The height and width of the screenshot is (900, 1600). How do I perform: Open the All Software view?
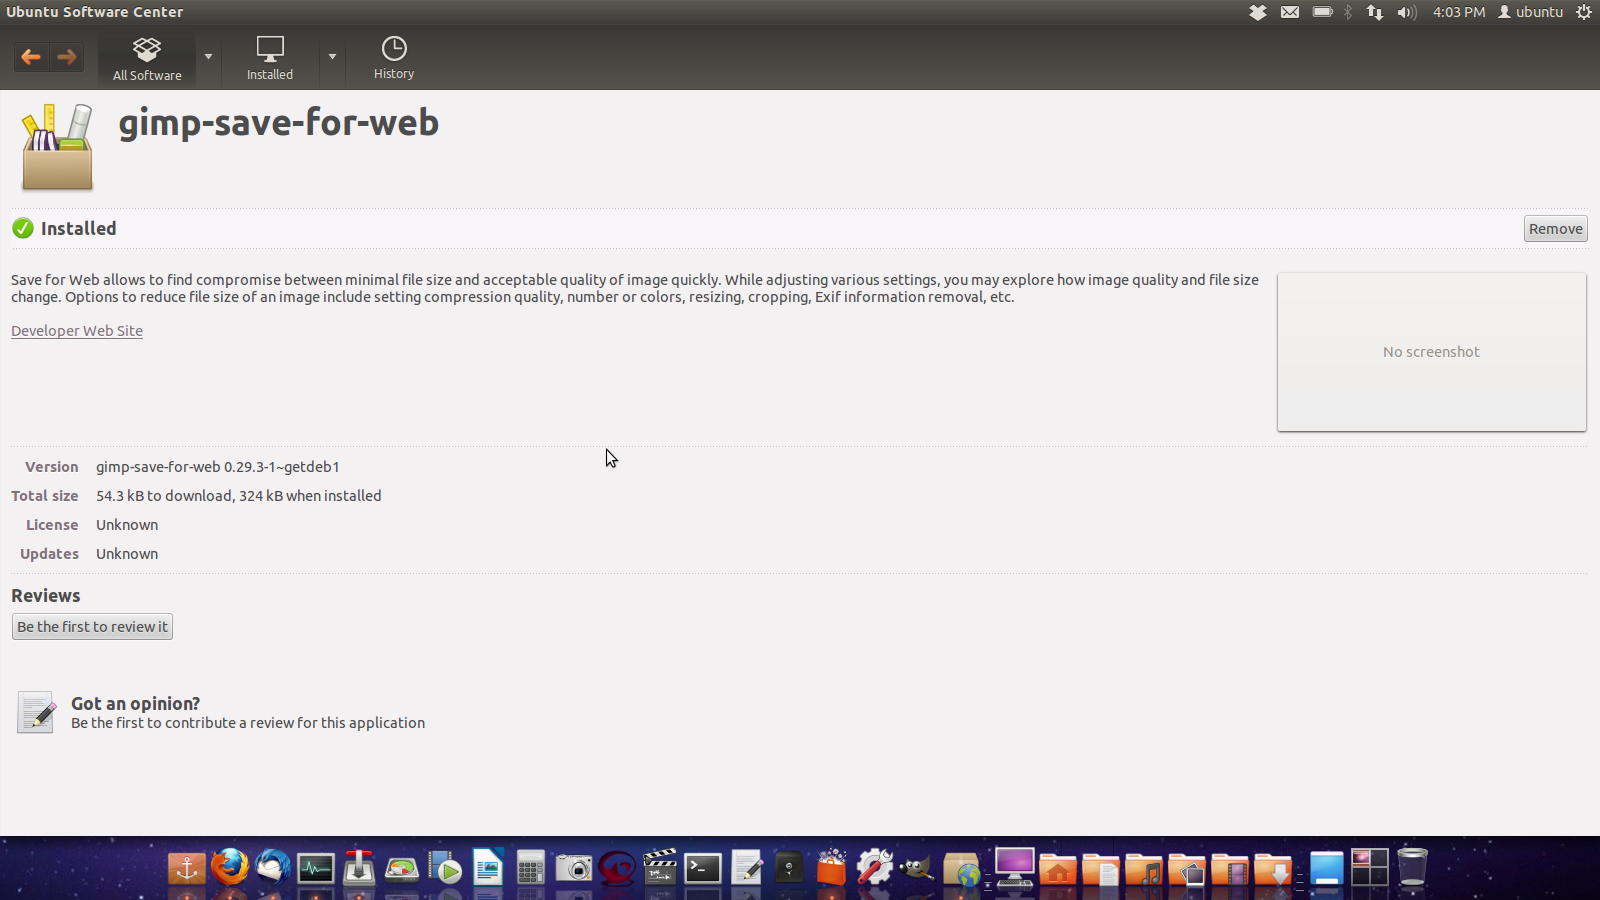point(147,58)
